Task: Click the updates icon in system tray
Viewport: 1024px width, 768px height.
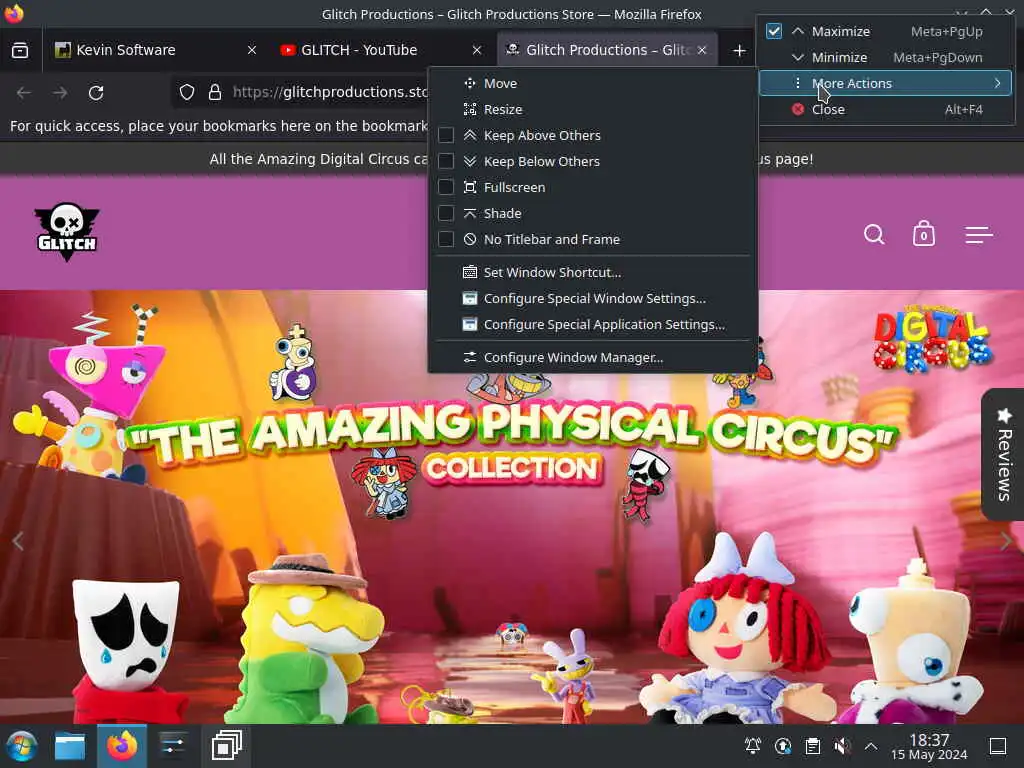Action: (783, 746)
